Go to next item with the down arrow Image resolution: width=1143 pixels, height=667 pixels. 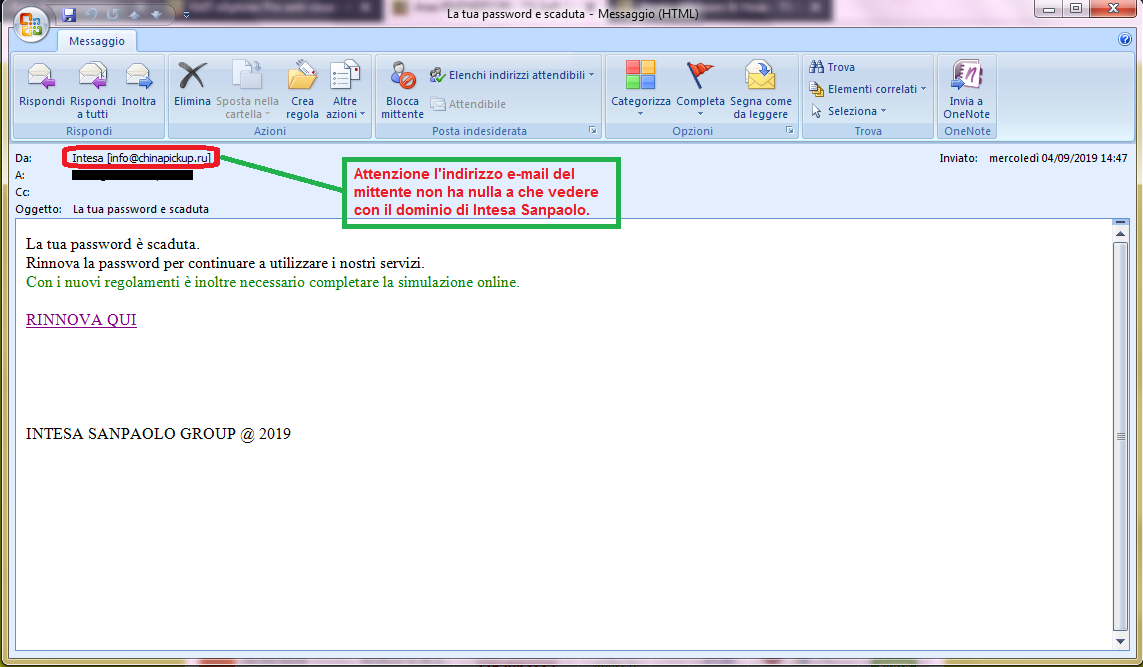157,15
